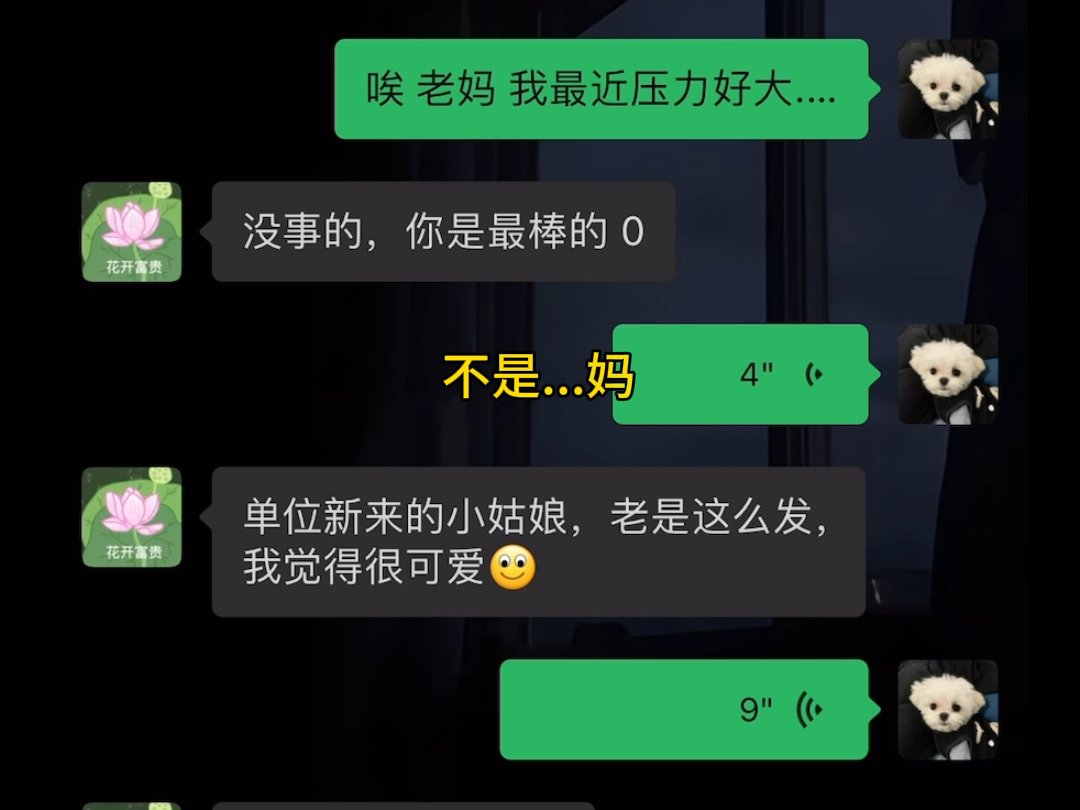Tap partially visible lotus avatar at bottom edge
The height and width of the screenshot is (810, 1080).
click(132, 806)
